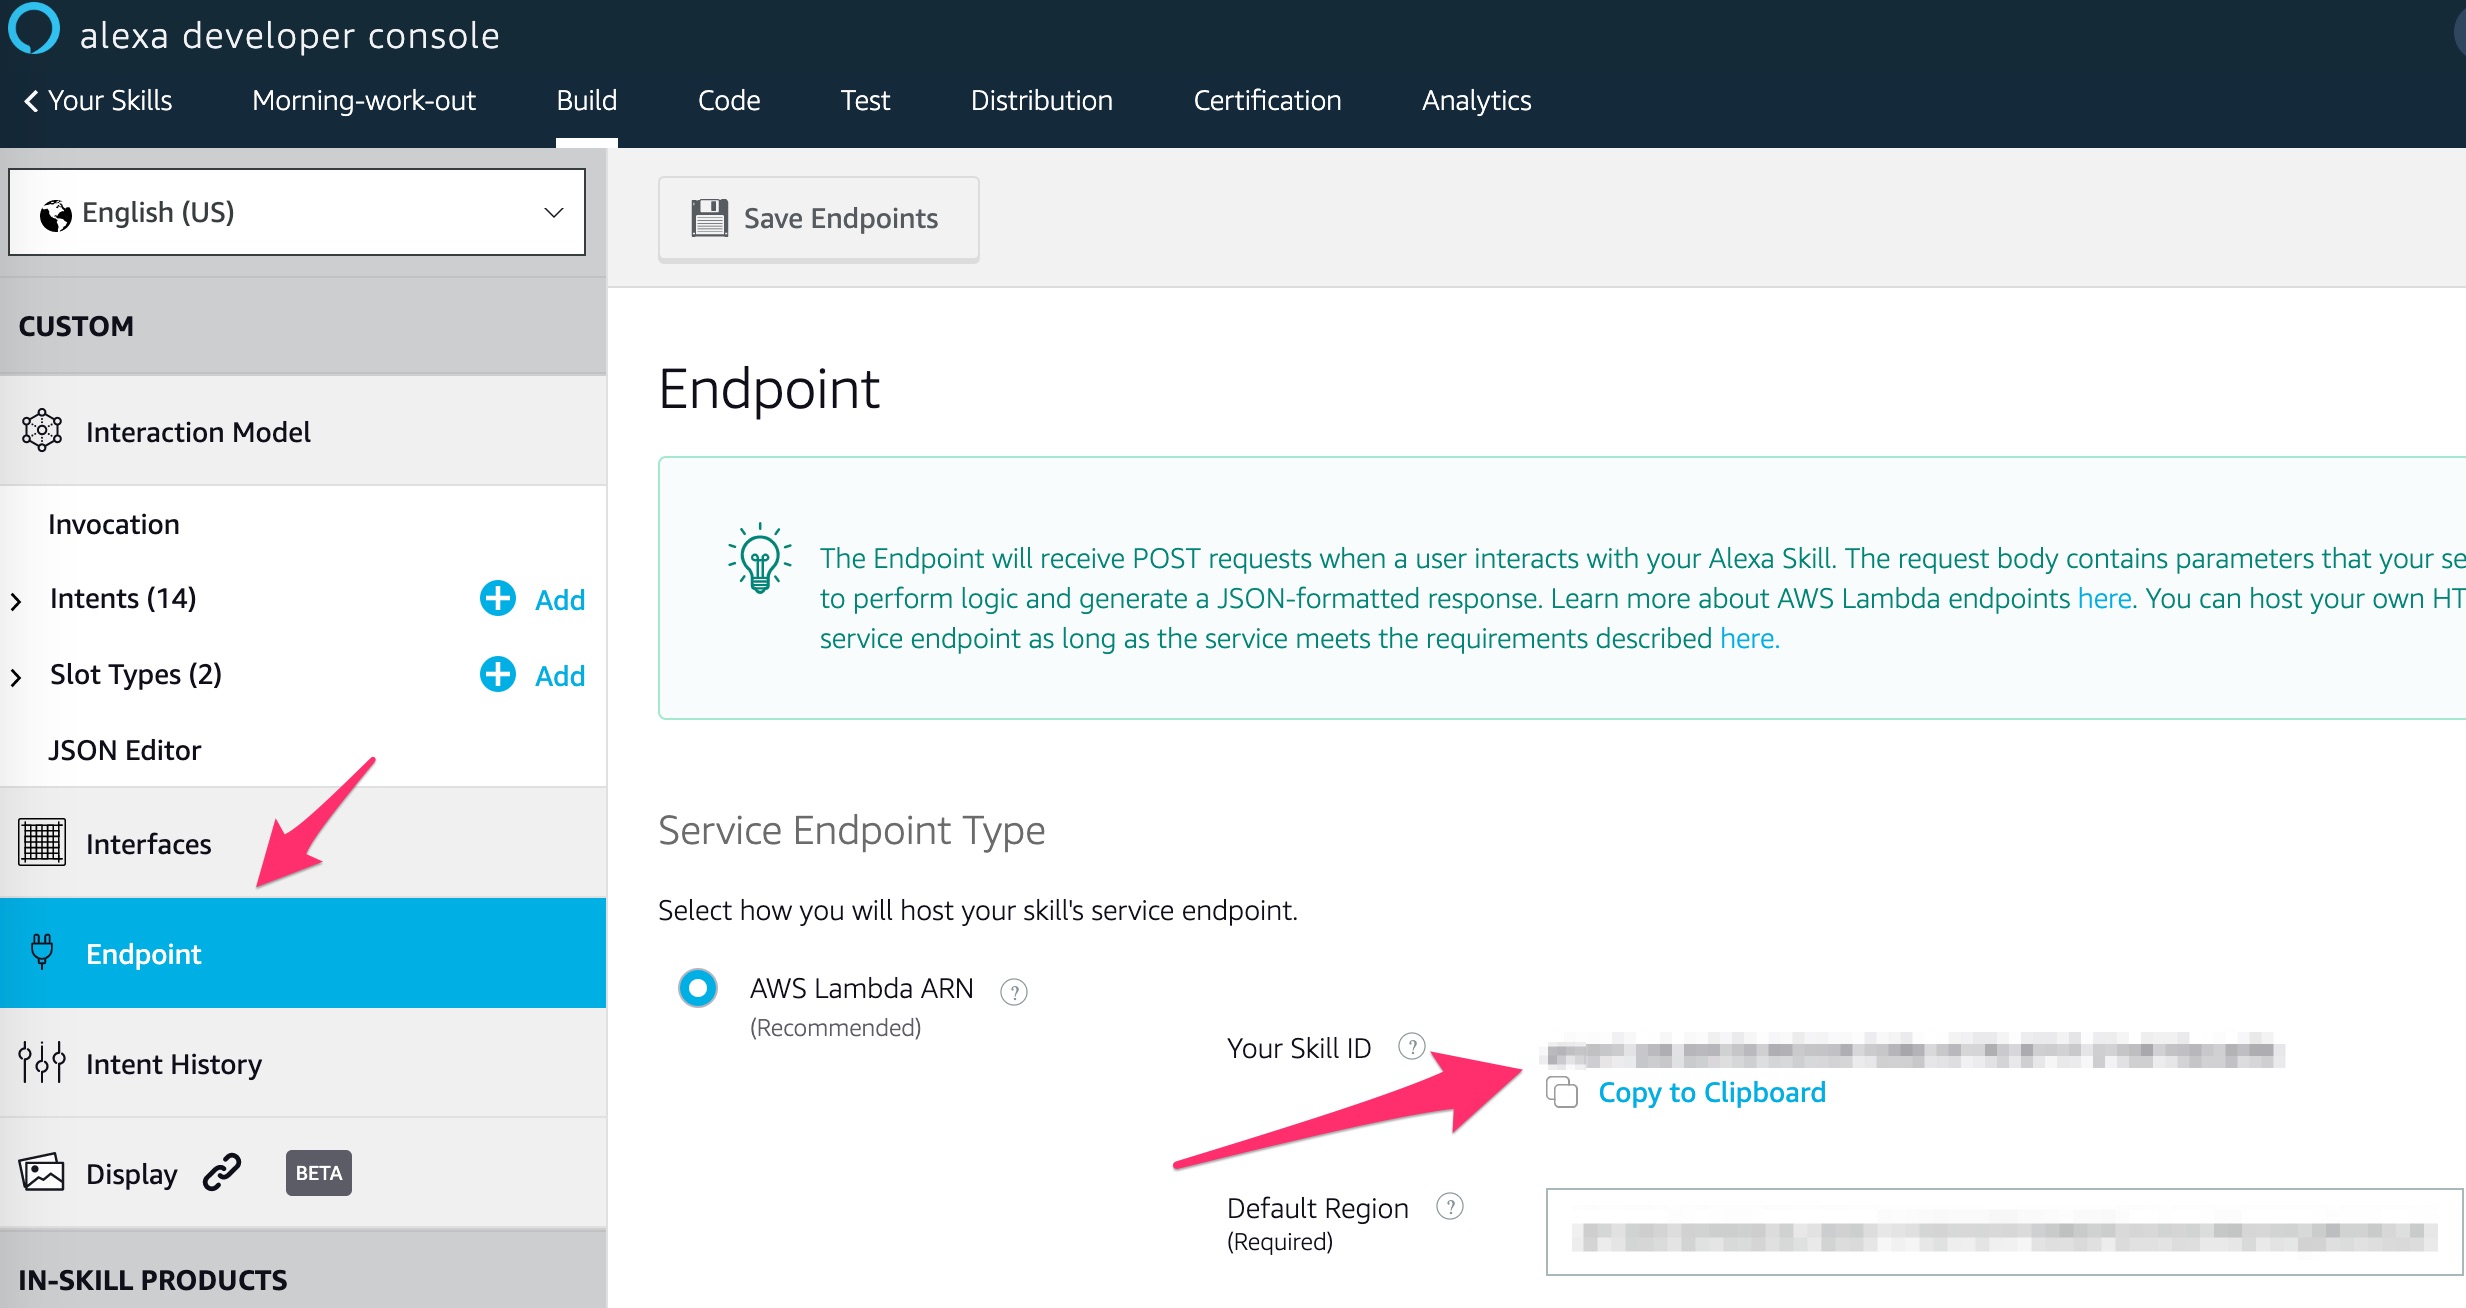Screen dimensions: 2466x1308
Task: Click plus icon to add an intent
Action: pyautogui.click(x=498, y=598)
